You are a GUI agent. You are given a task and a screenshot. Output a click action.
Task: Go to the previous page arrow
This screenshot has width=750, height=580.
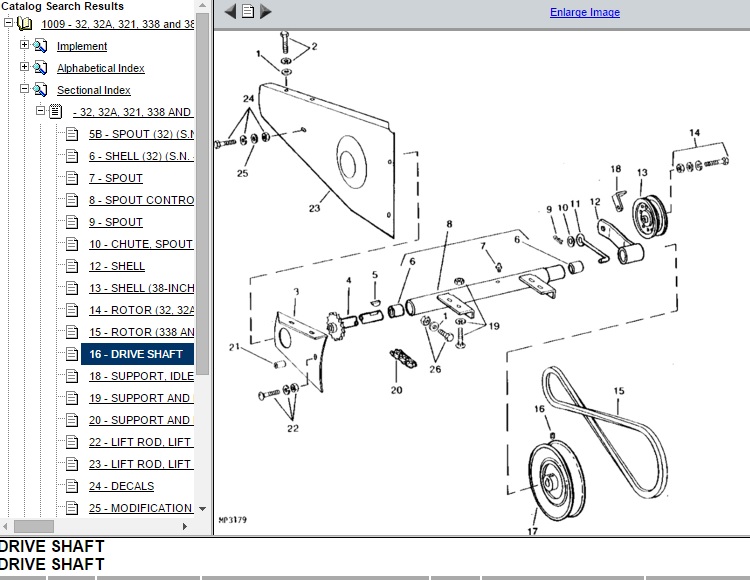point(230,12)
